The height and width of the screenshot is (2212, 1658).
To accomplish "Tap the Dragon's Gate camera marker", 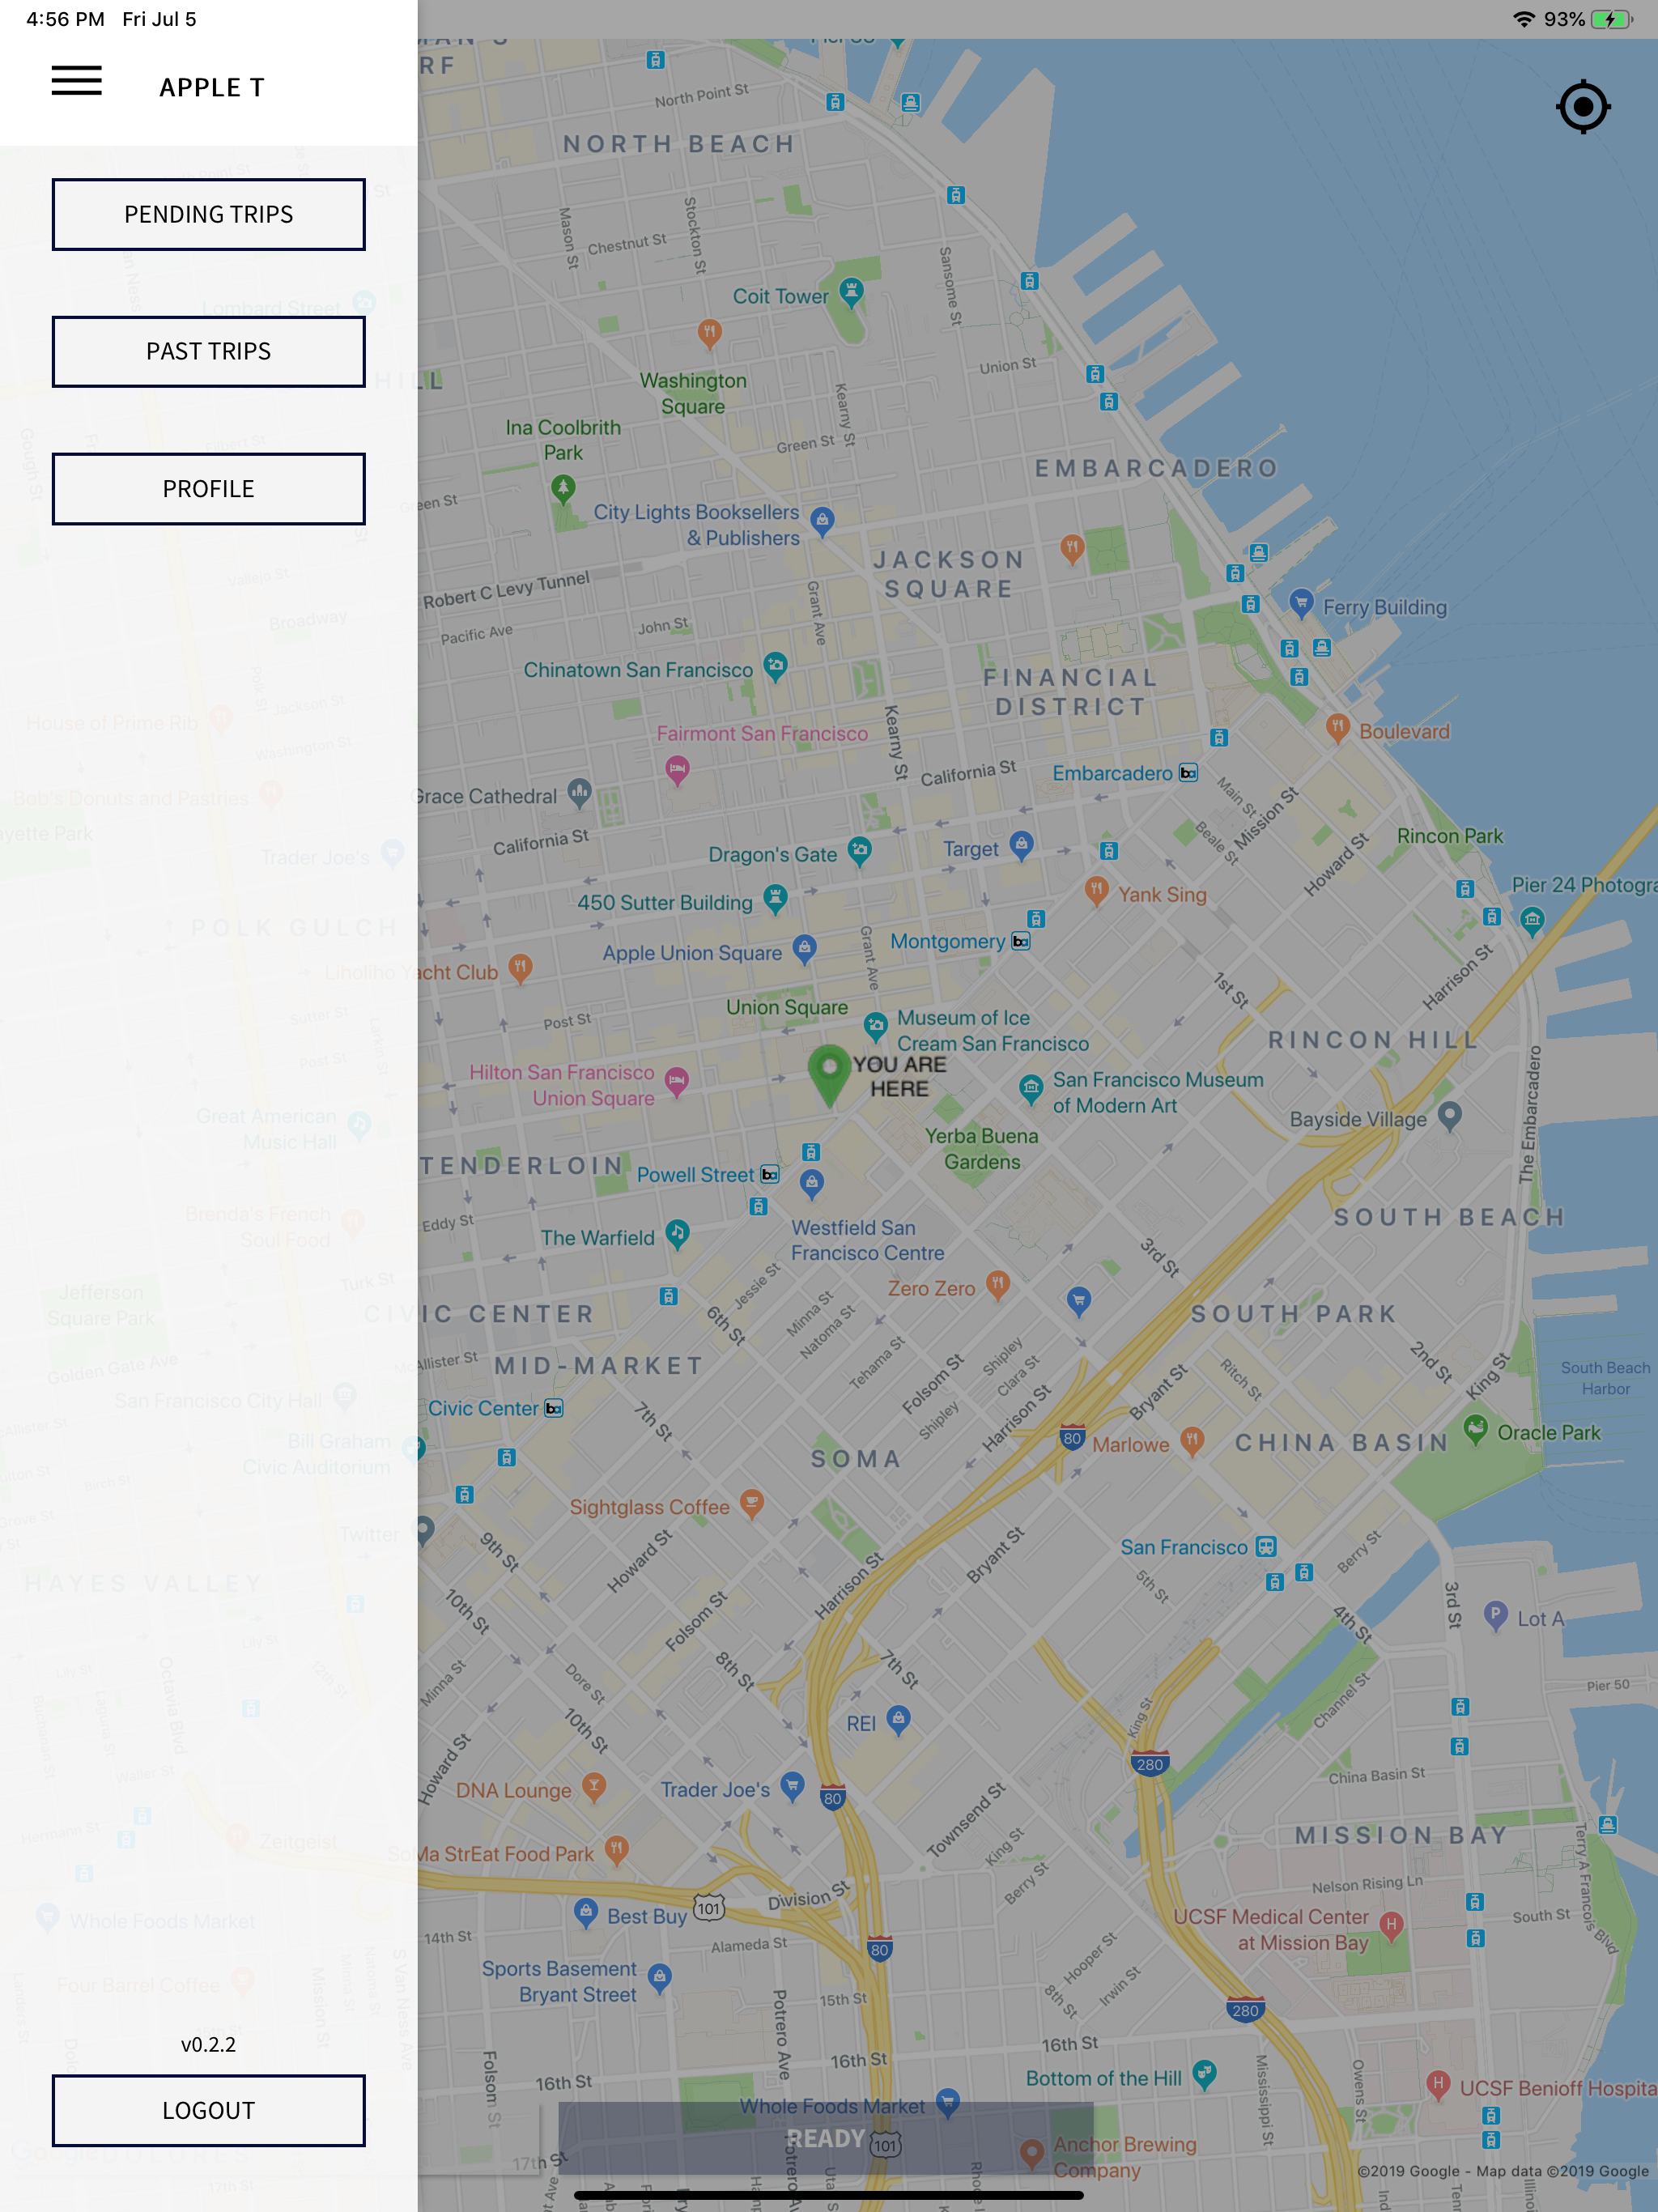I will (x=860, y=851).
